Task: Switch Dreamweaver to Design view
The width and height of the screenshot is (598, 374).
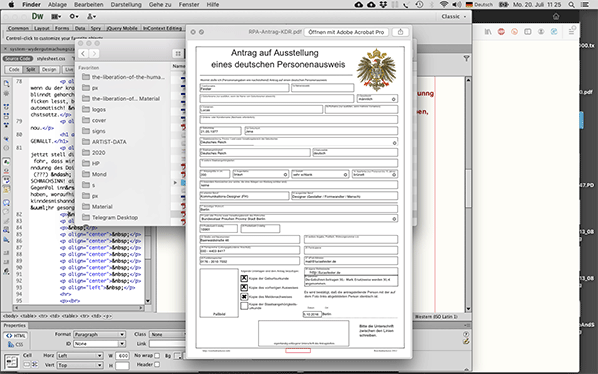Action: coord(49,69)
